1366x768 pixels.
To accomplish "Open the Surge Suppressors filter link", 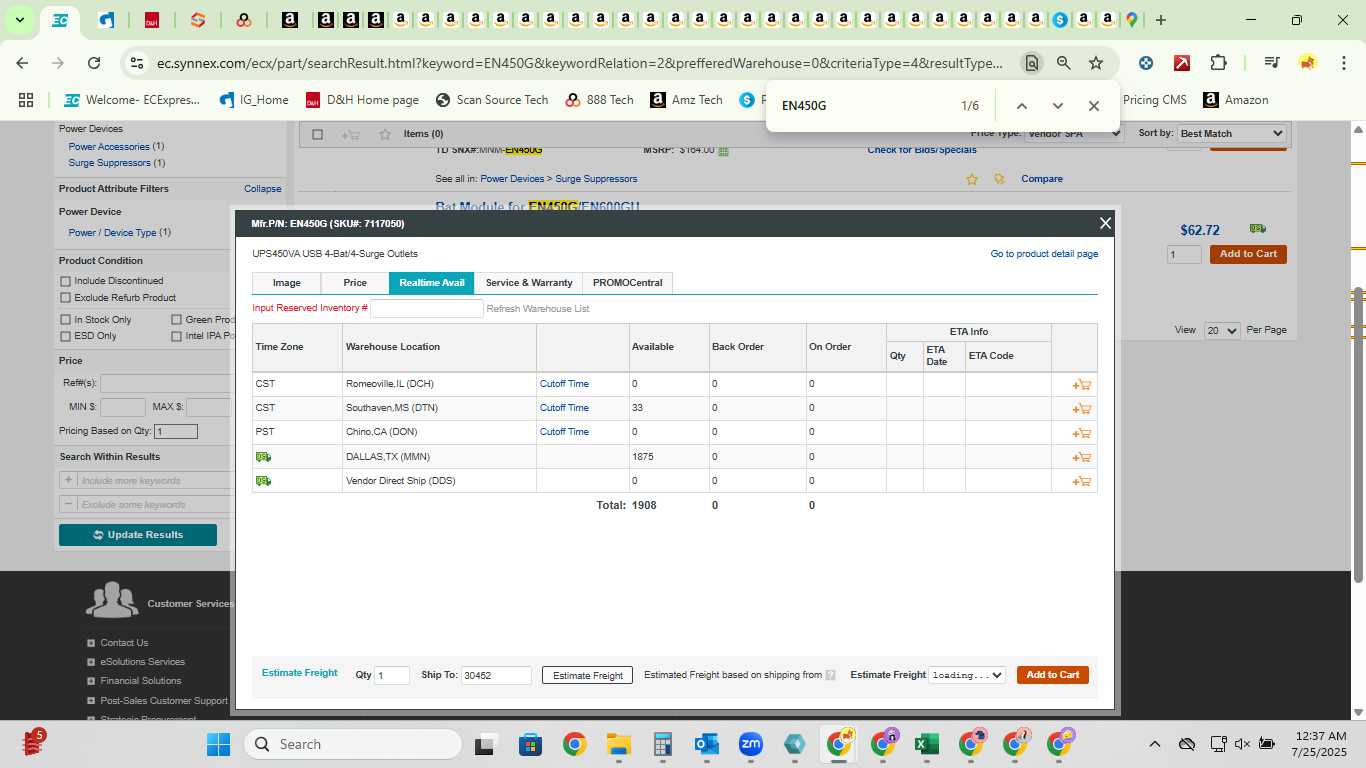I will [109, 163].
